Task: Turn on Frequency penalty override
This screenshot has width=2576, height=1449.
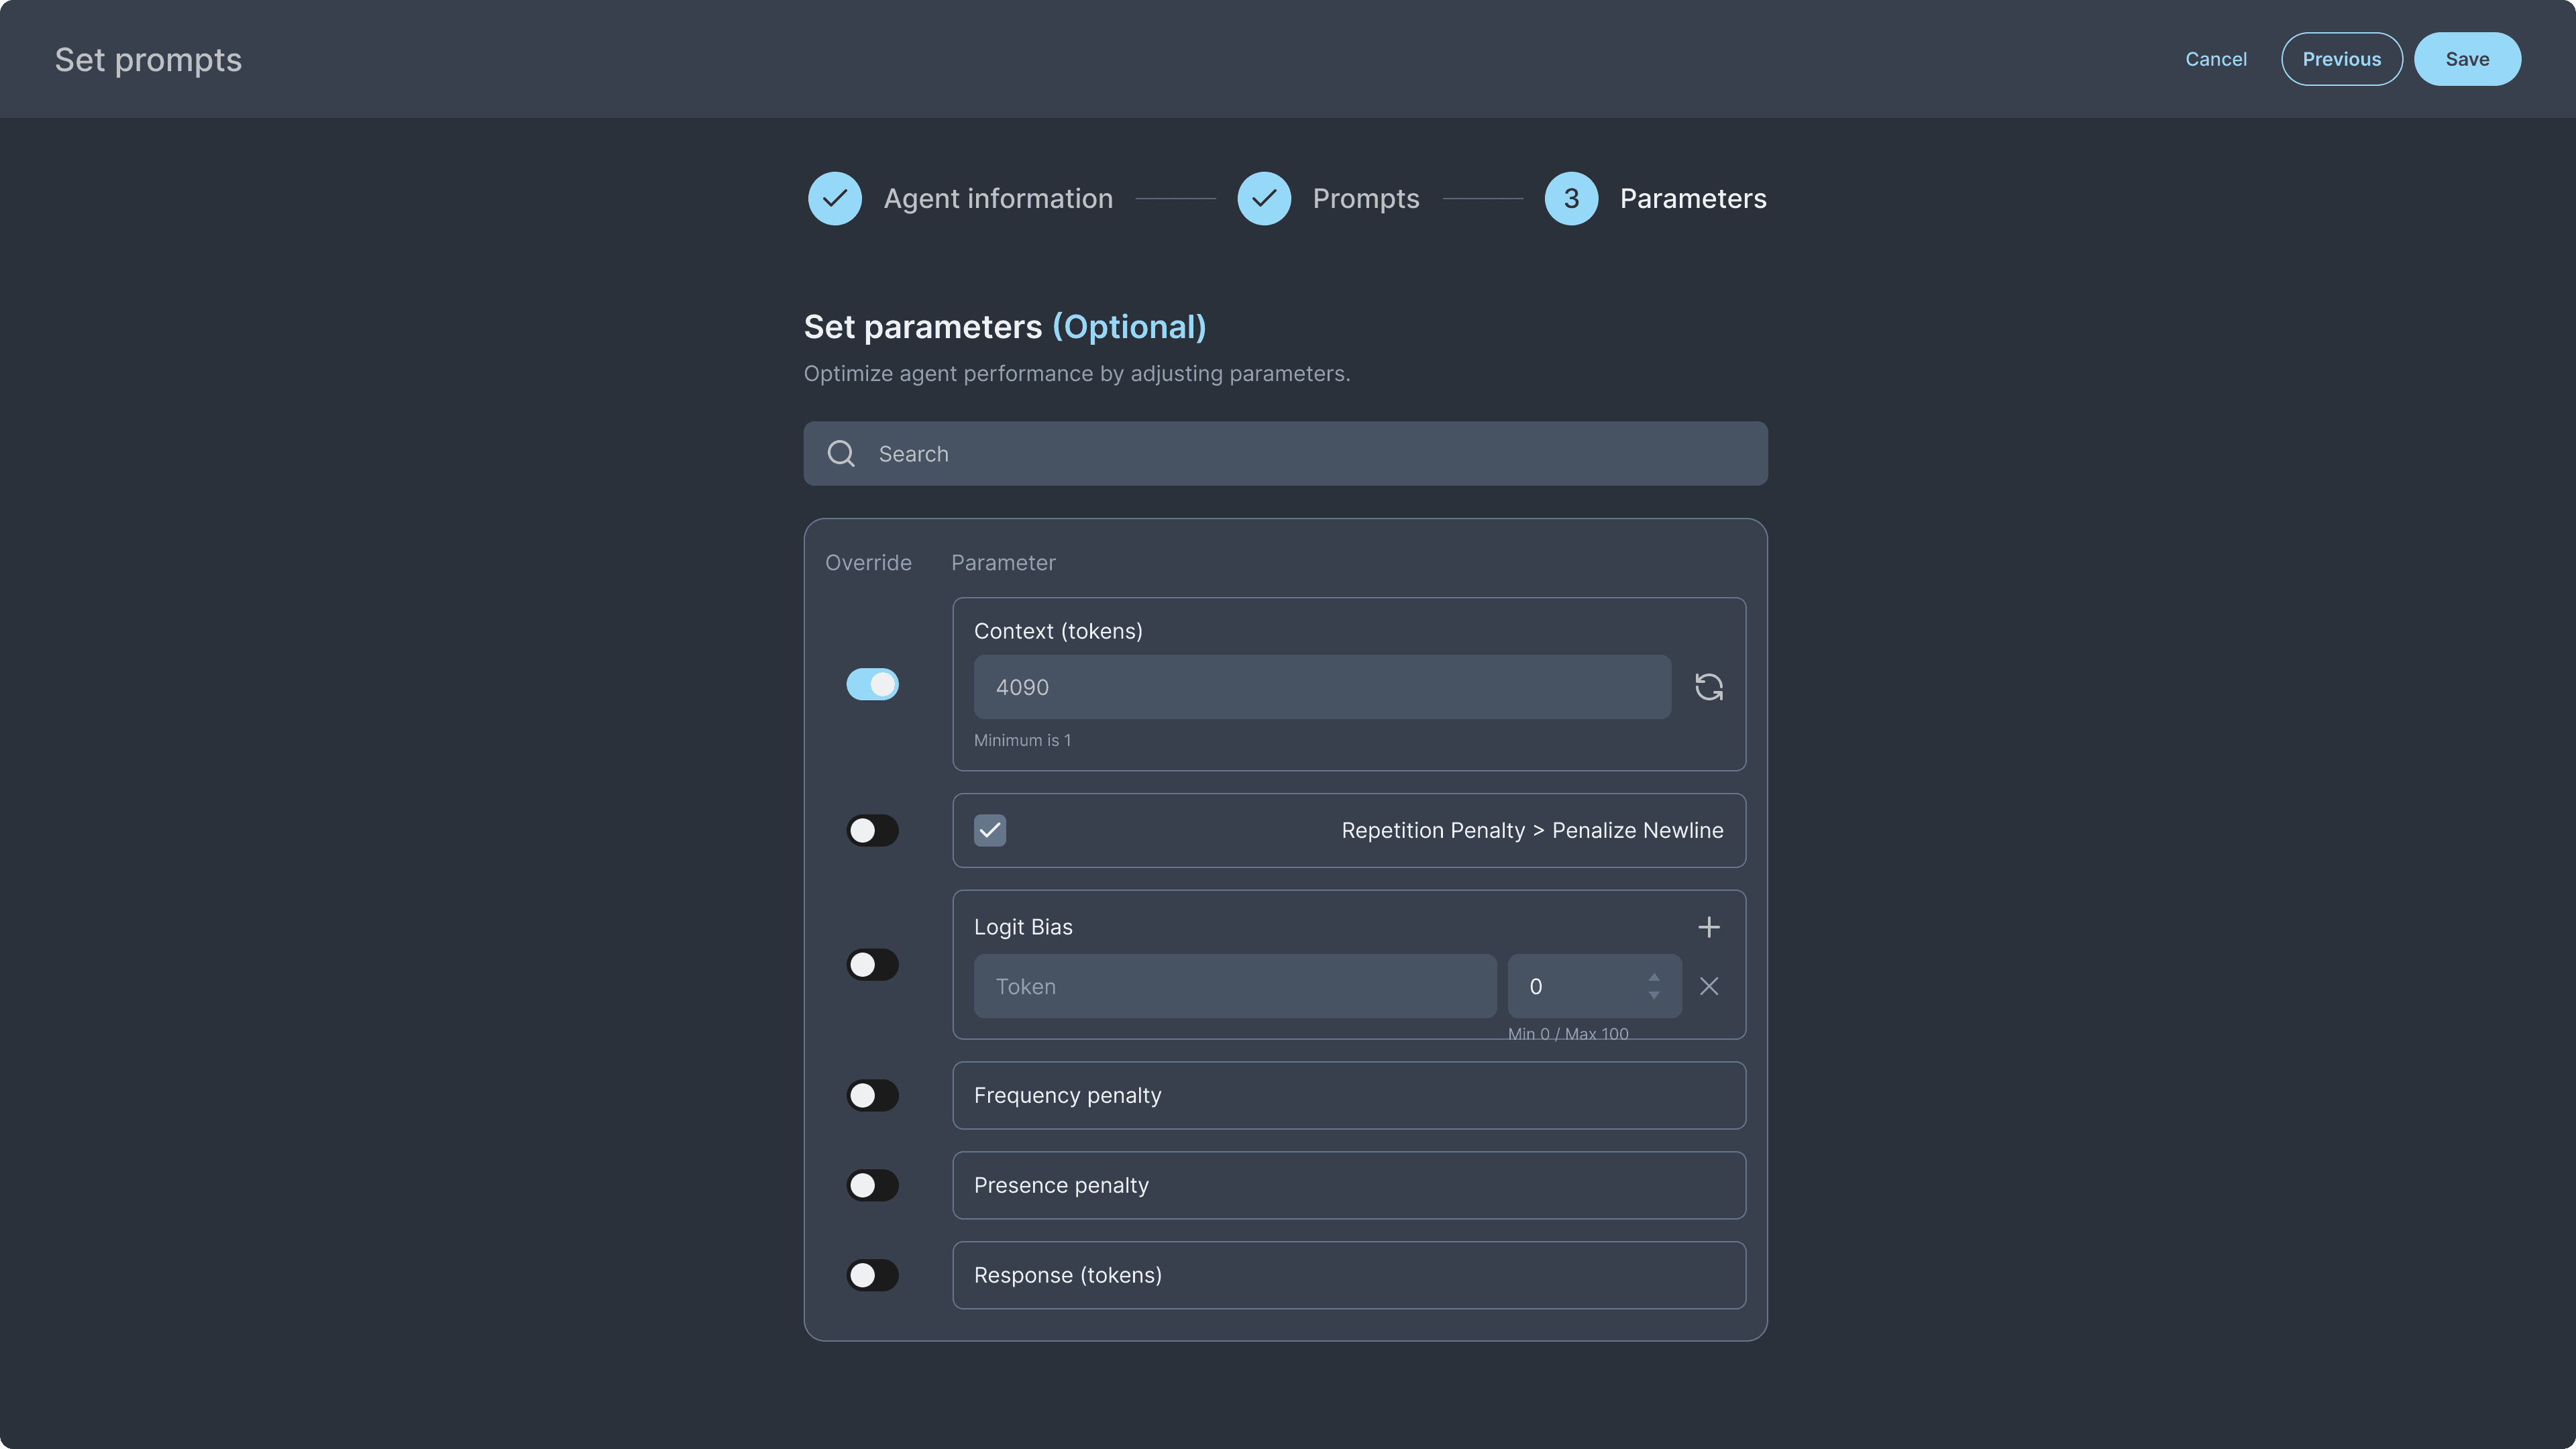Action: 872,1095
